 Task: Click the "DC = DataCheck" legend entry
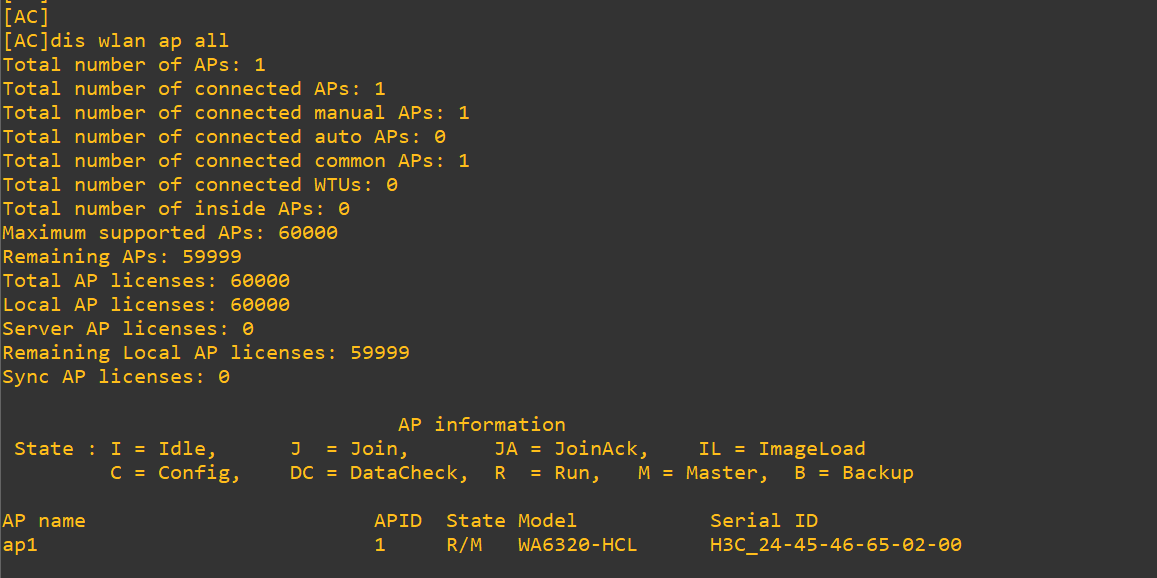[378, 473]
